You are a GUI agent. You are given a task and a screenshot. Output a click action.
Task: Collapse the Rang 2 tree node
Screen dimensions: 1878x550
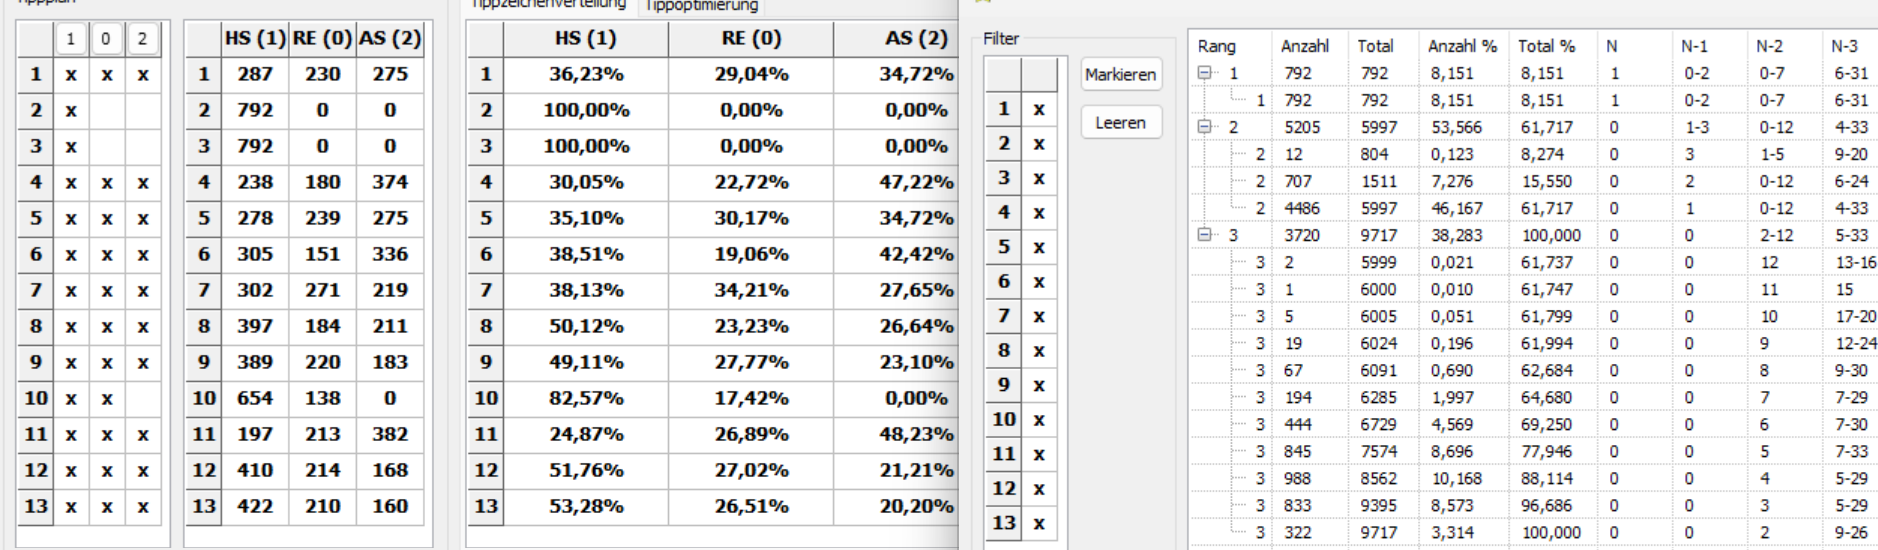1205,127
